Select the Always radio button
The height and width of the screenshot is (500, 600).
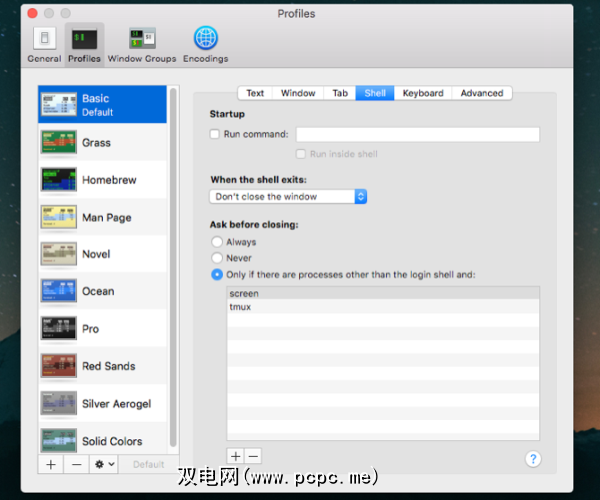216,242
